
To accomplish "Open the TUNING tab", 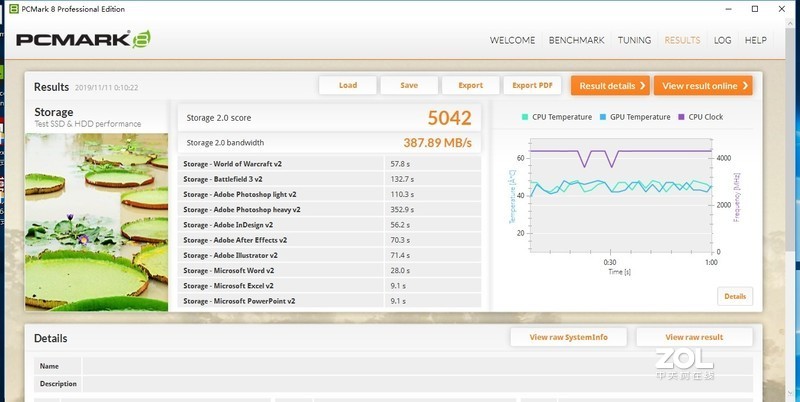I will [x=634, y=40].
